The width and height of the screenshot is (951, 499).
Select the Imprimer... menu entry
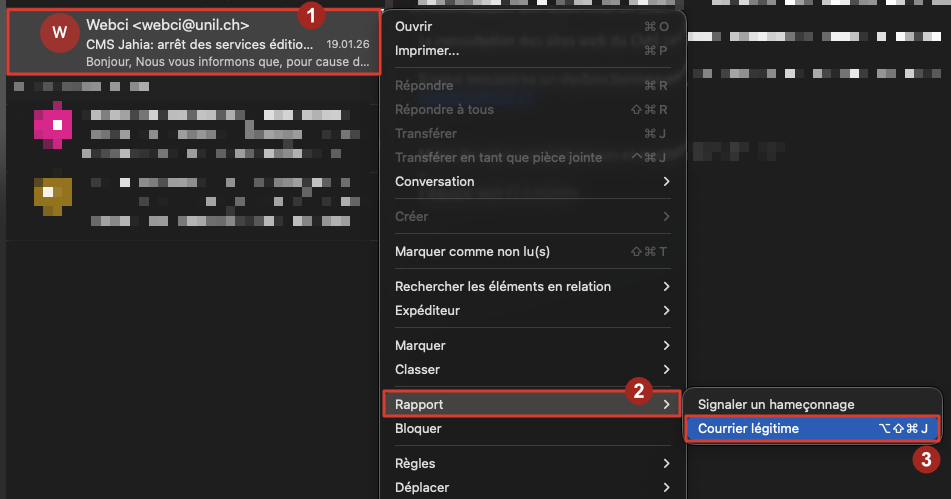pyautogui.click(x=427, y=50)
